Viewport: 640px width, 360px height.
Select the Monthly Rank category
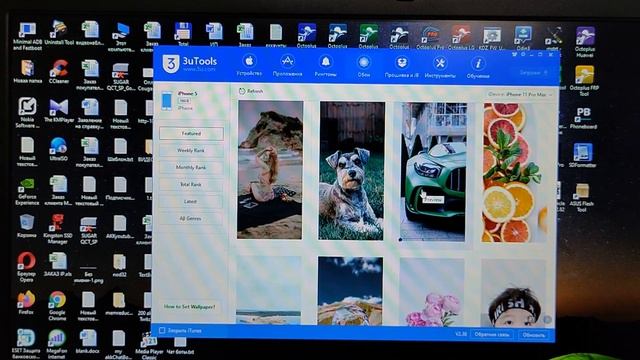(191, 167)
